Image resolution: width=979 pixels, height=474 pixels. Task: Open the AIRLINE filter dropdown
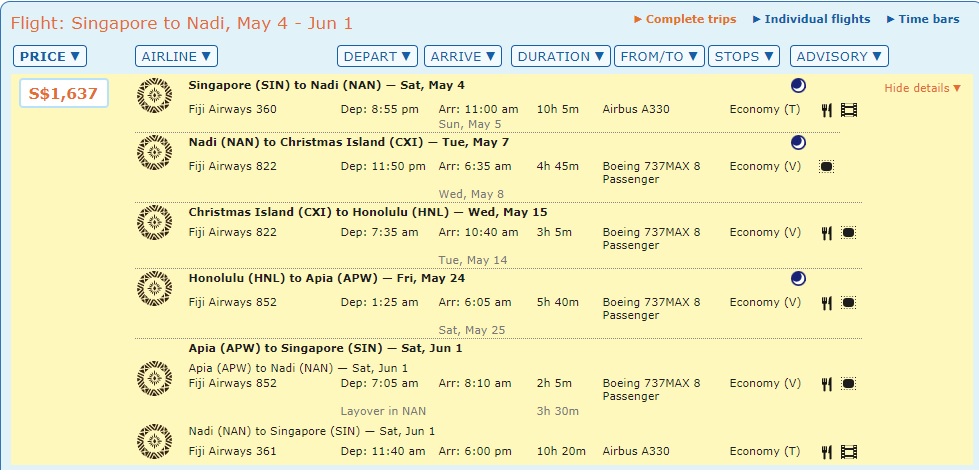pos(176,56)
